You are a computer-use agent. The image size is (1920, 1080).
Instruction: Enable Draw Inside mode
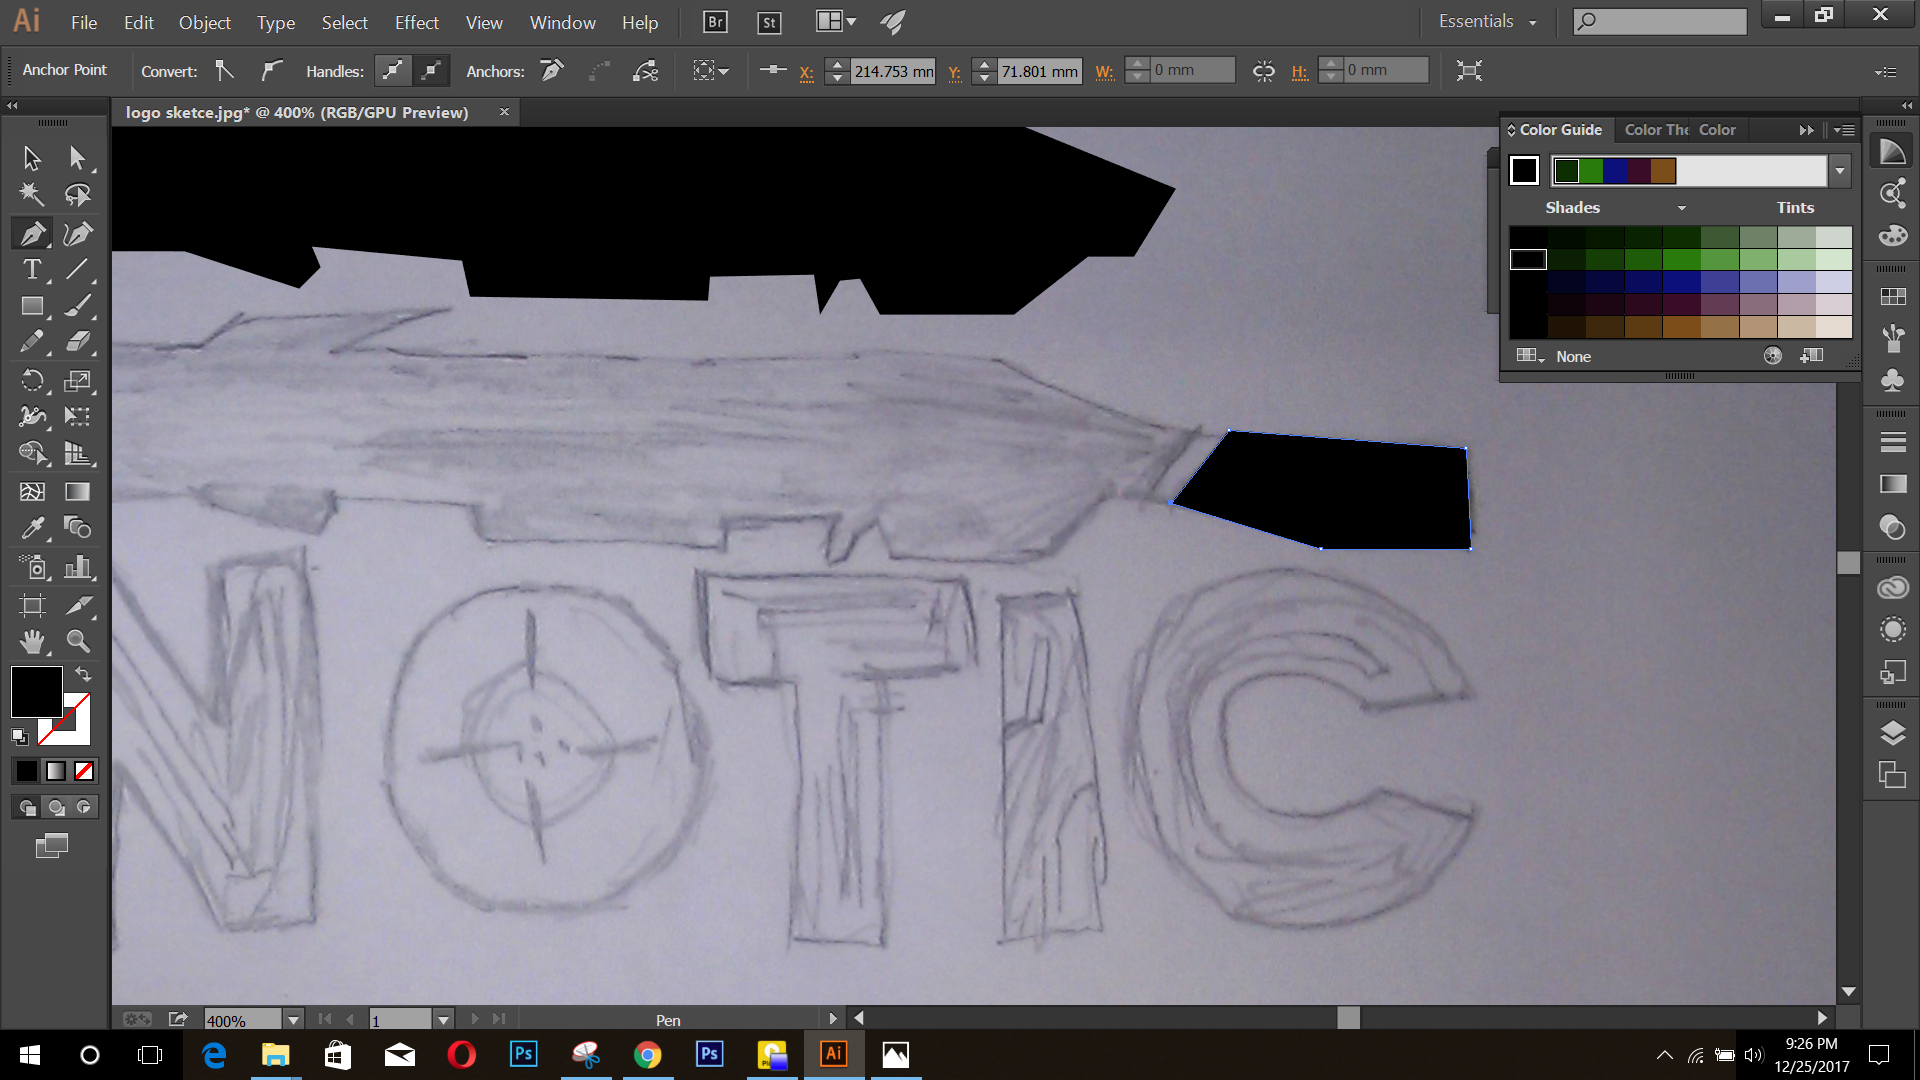click(x=84, y=807)
